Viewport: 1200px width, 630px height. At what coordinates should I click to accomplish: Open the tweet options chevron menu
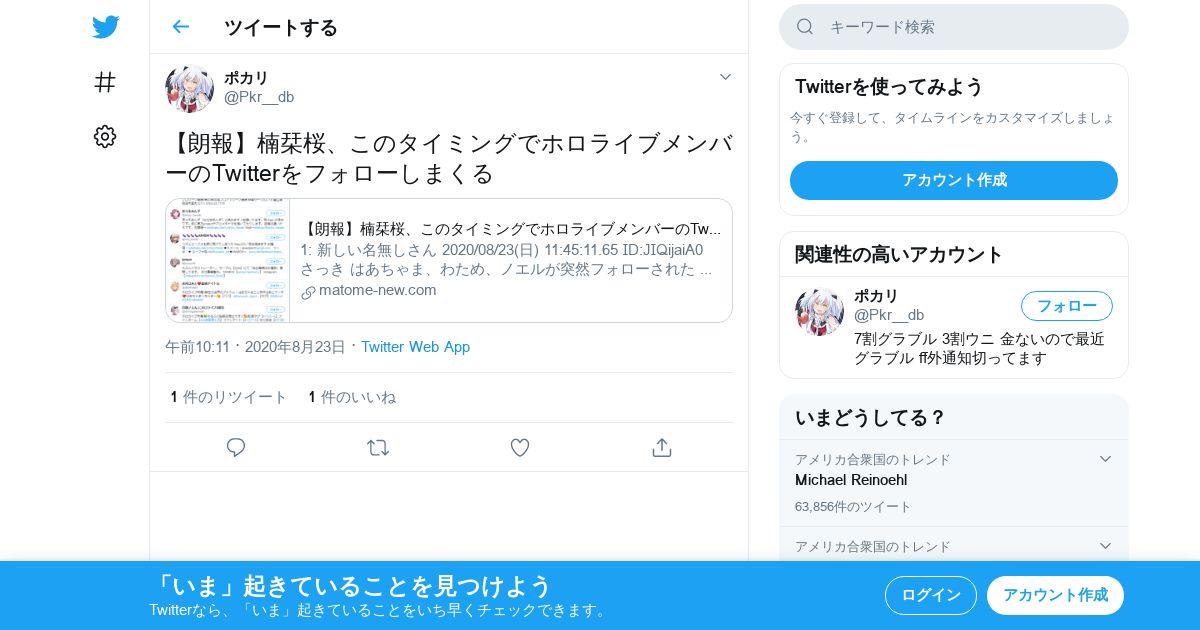(725, 77)
